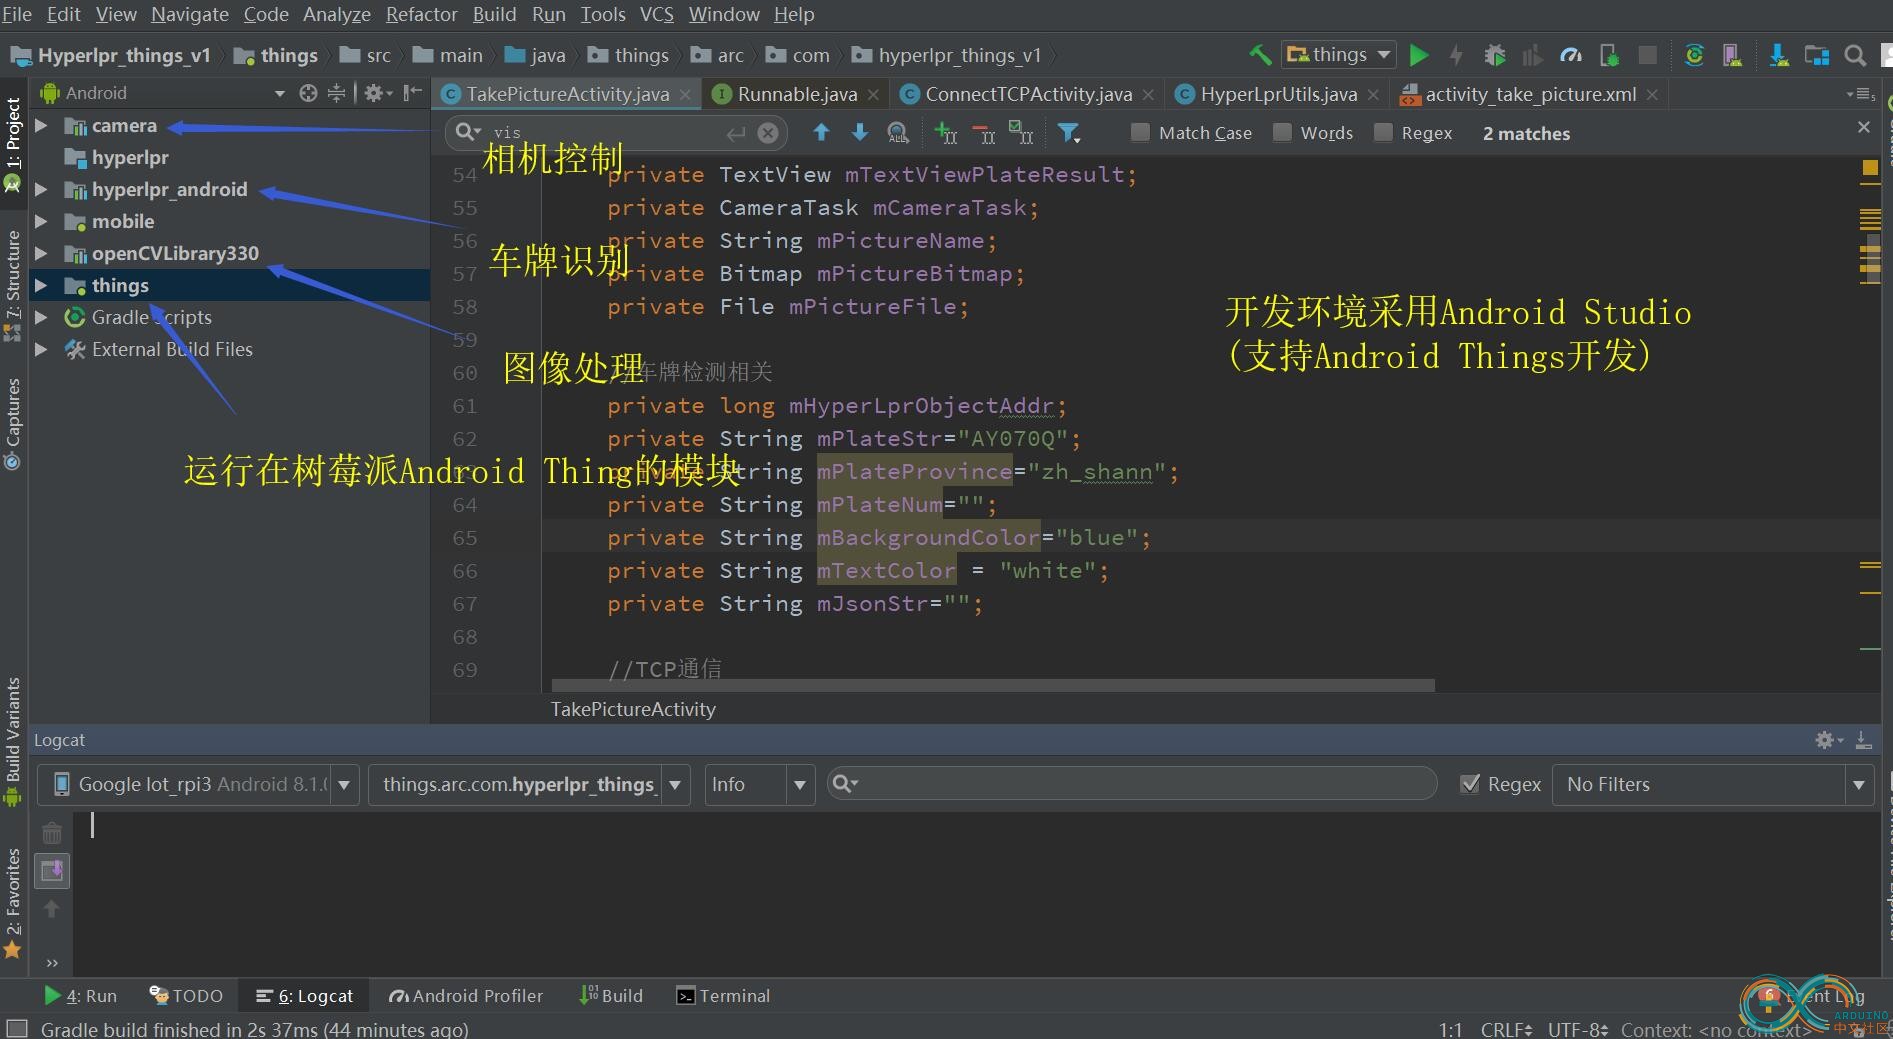This screenshot has width=1893, height=1039.
Task: Open the Project Structure icon
Action: click(1816, 55)
